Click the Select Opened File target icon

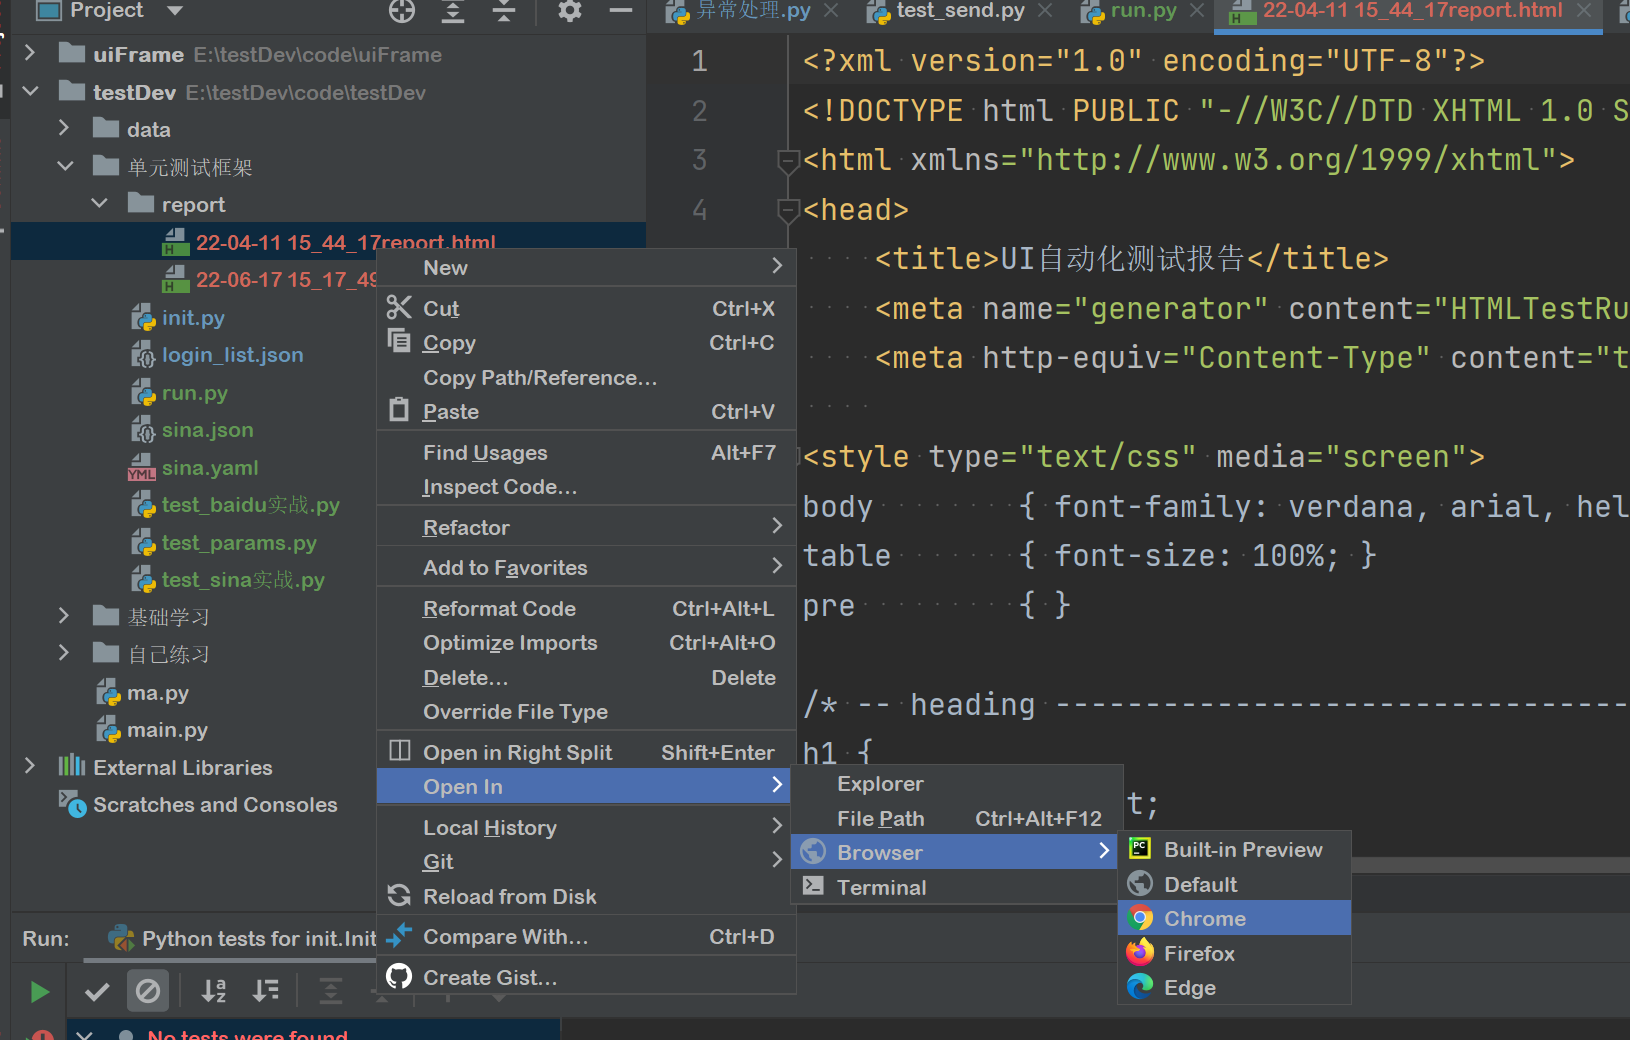click(x=402, y=11)
